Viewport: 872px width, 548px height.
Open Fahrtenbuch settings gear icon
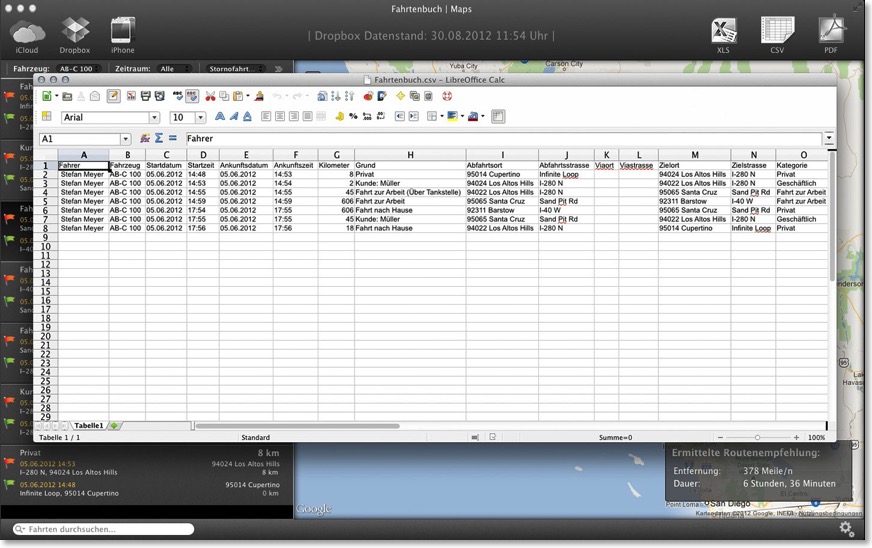(x=846, y=529)
